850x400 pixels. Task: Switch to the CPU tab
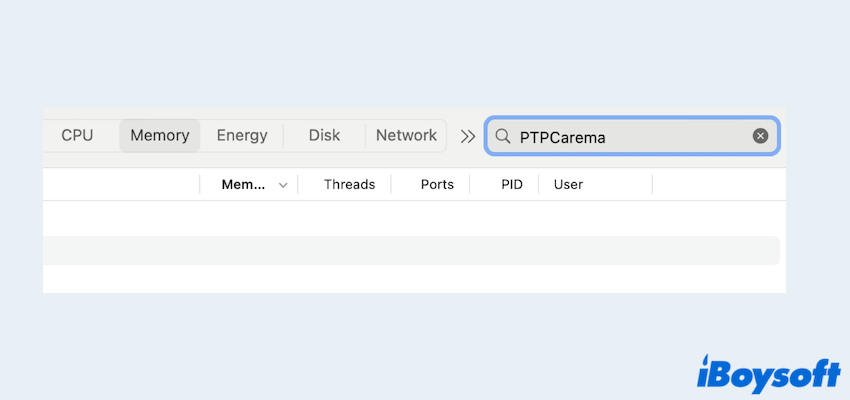click(77, 135)
